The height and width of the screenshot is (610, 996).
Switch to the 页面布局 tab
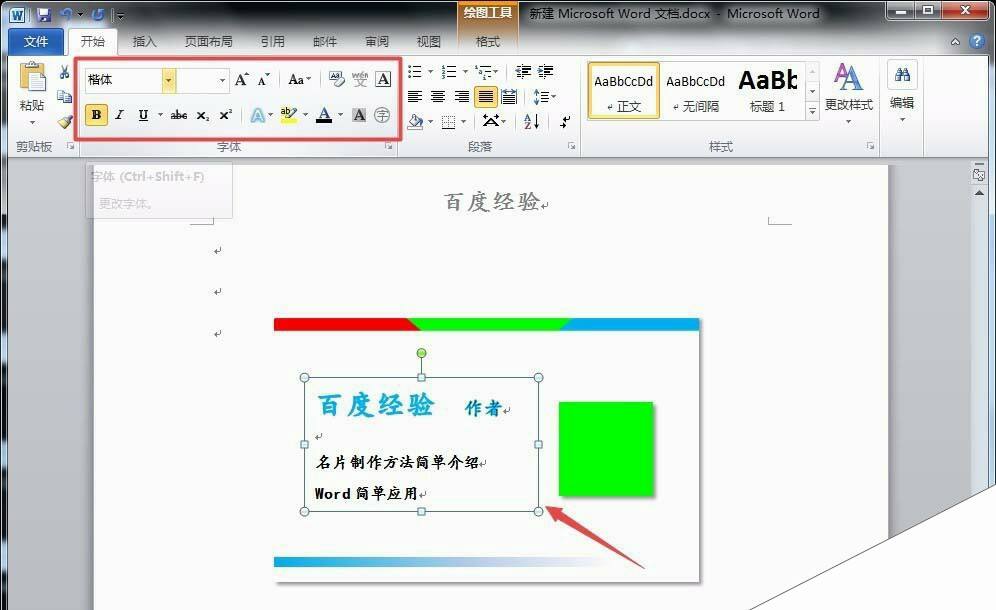(x=208, y=42)
